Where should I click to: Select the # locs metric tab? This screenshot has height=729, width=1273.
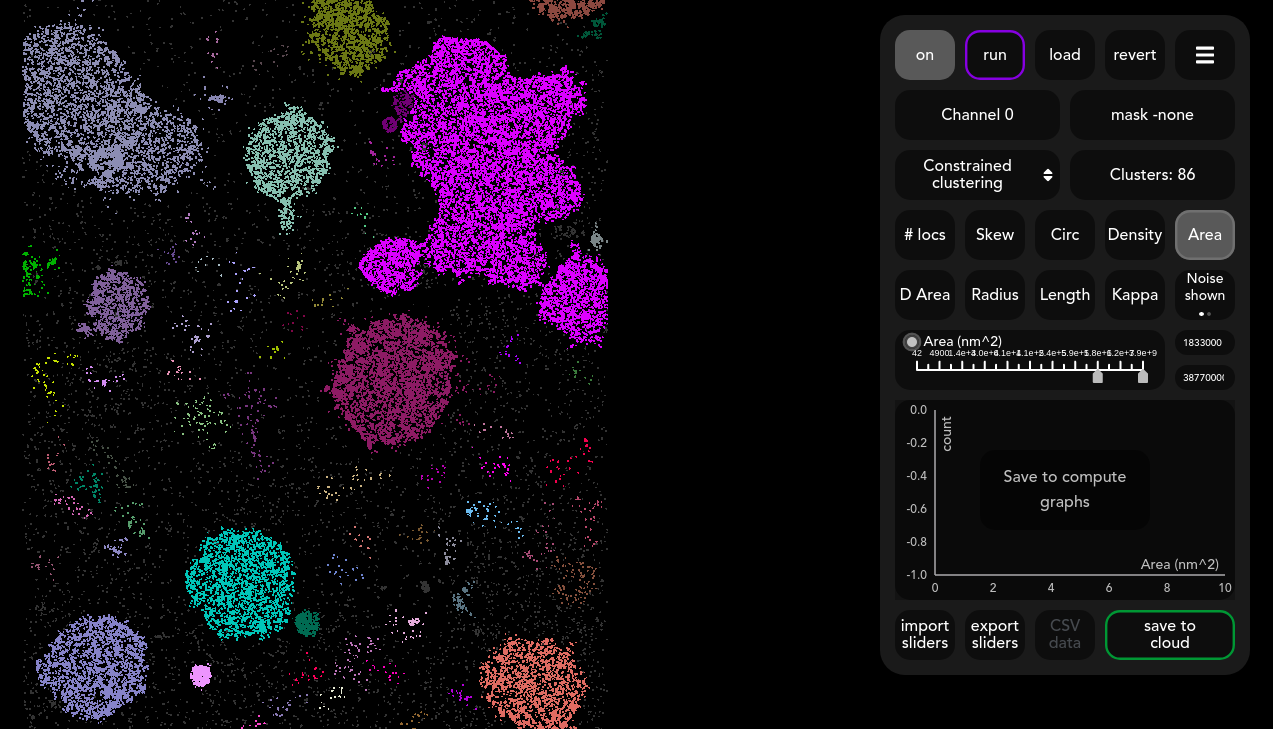click(x=925, y=235)
